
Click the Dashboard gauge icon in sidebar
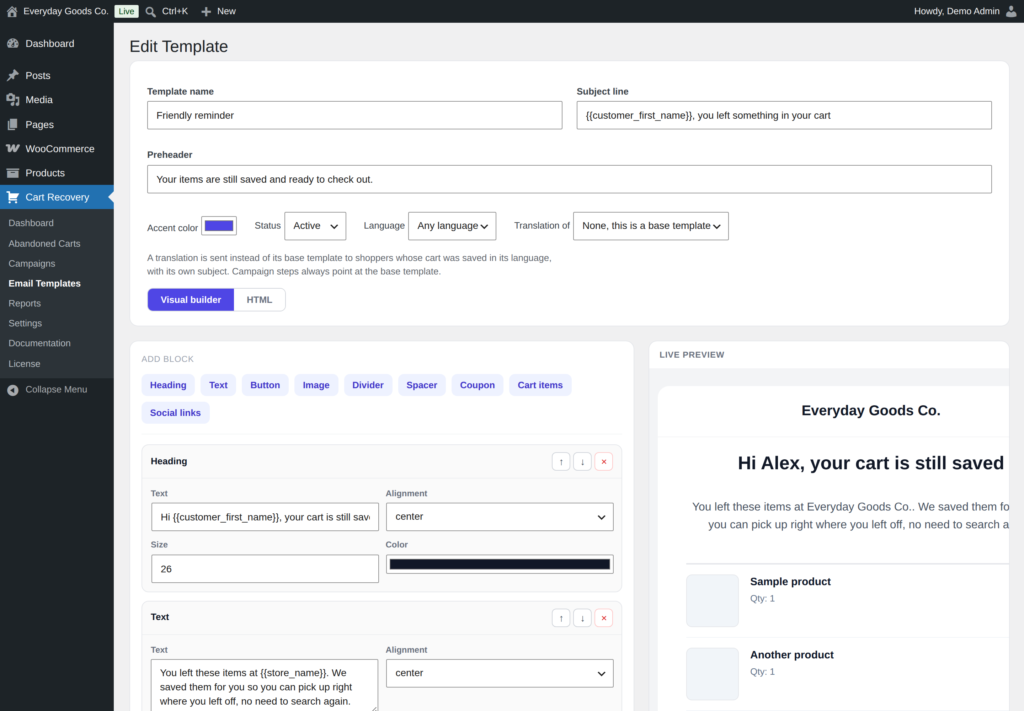click(13, 44)
